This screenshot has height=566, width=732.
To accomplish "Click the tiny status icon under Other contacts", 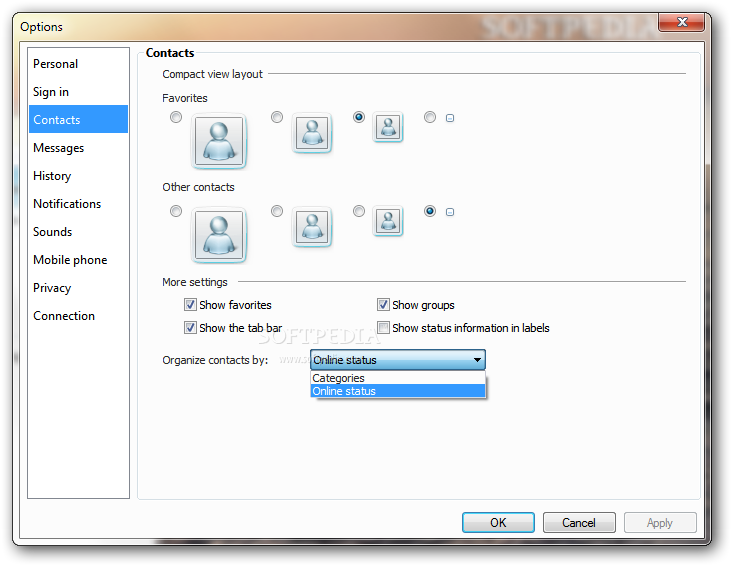I will pos(450,212).
